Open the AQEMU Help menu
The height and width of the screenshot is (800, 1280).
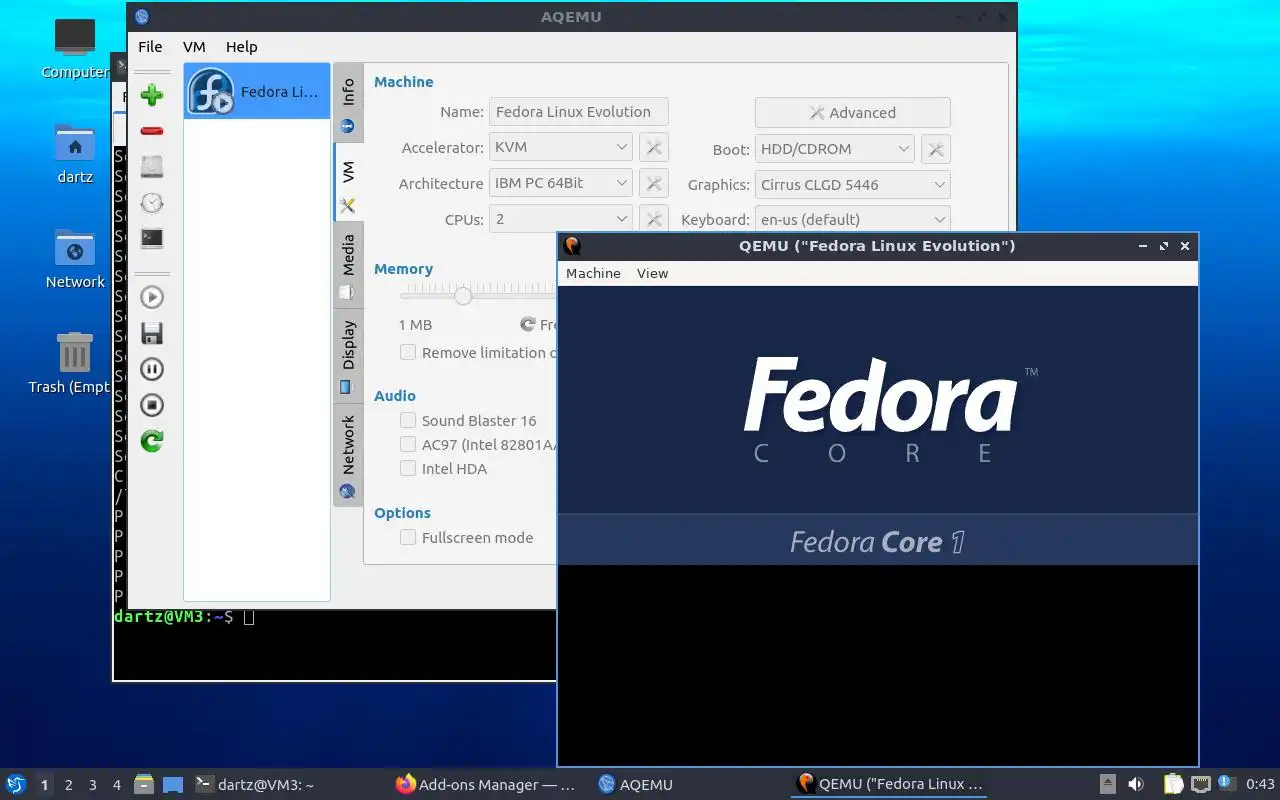[x=241, y=47]
